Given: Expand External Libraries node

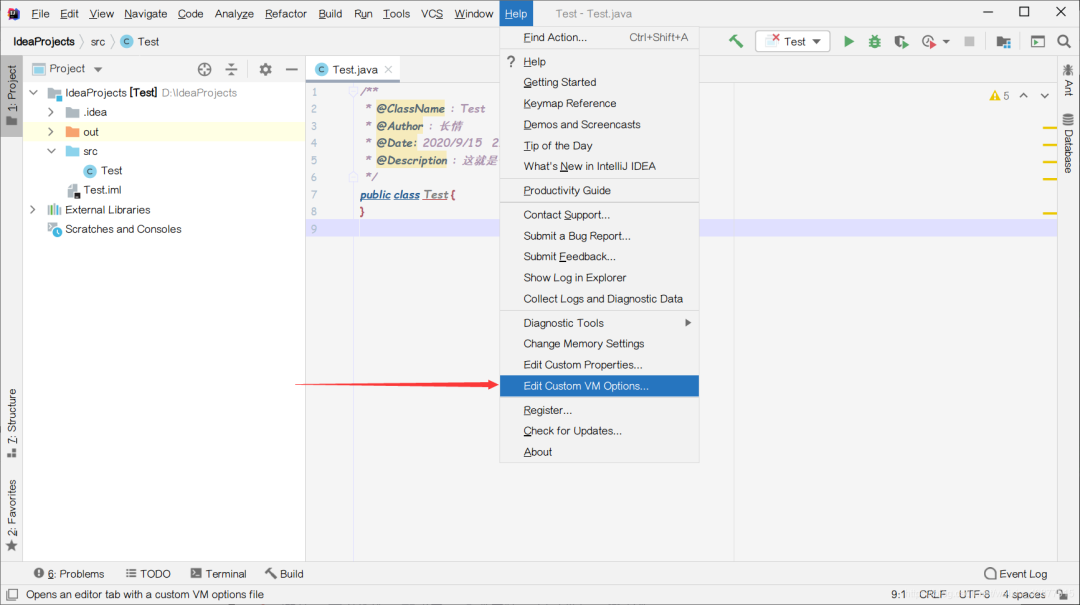Looking at the screenshot, I should tap(33, 209).
